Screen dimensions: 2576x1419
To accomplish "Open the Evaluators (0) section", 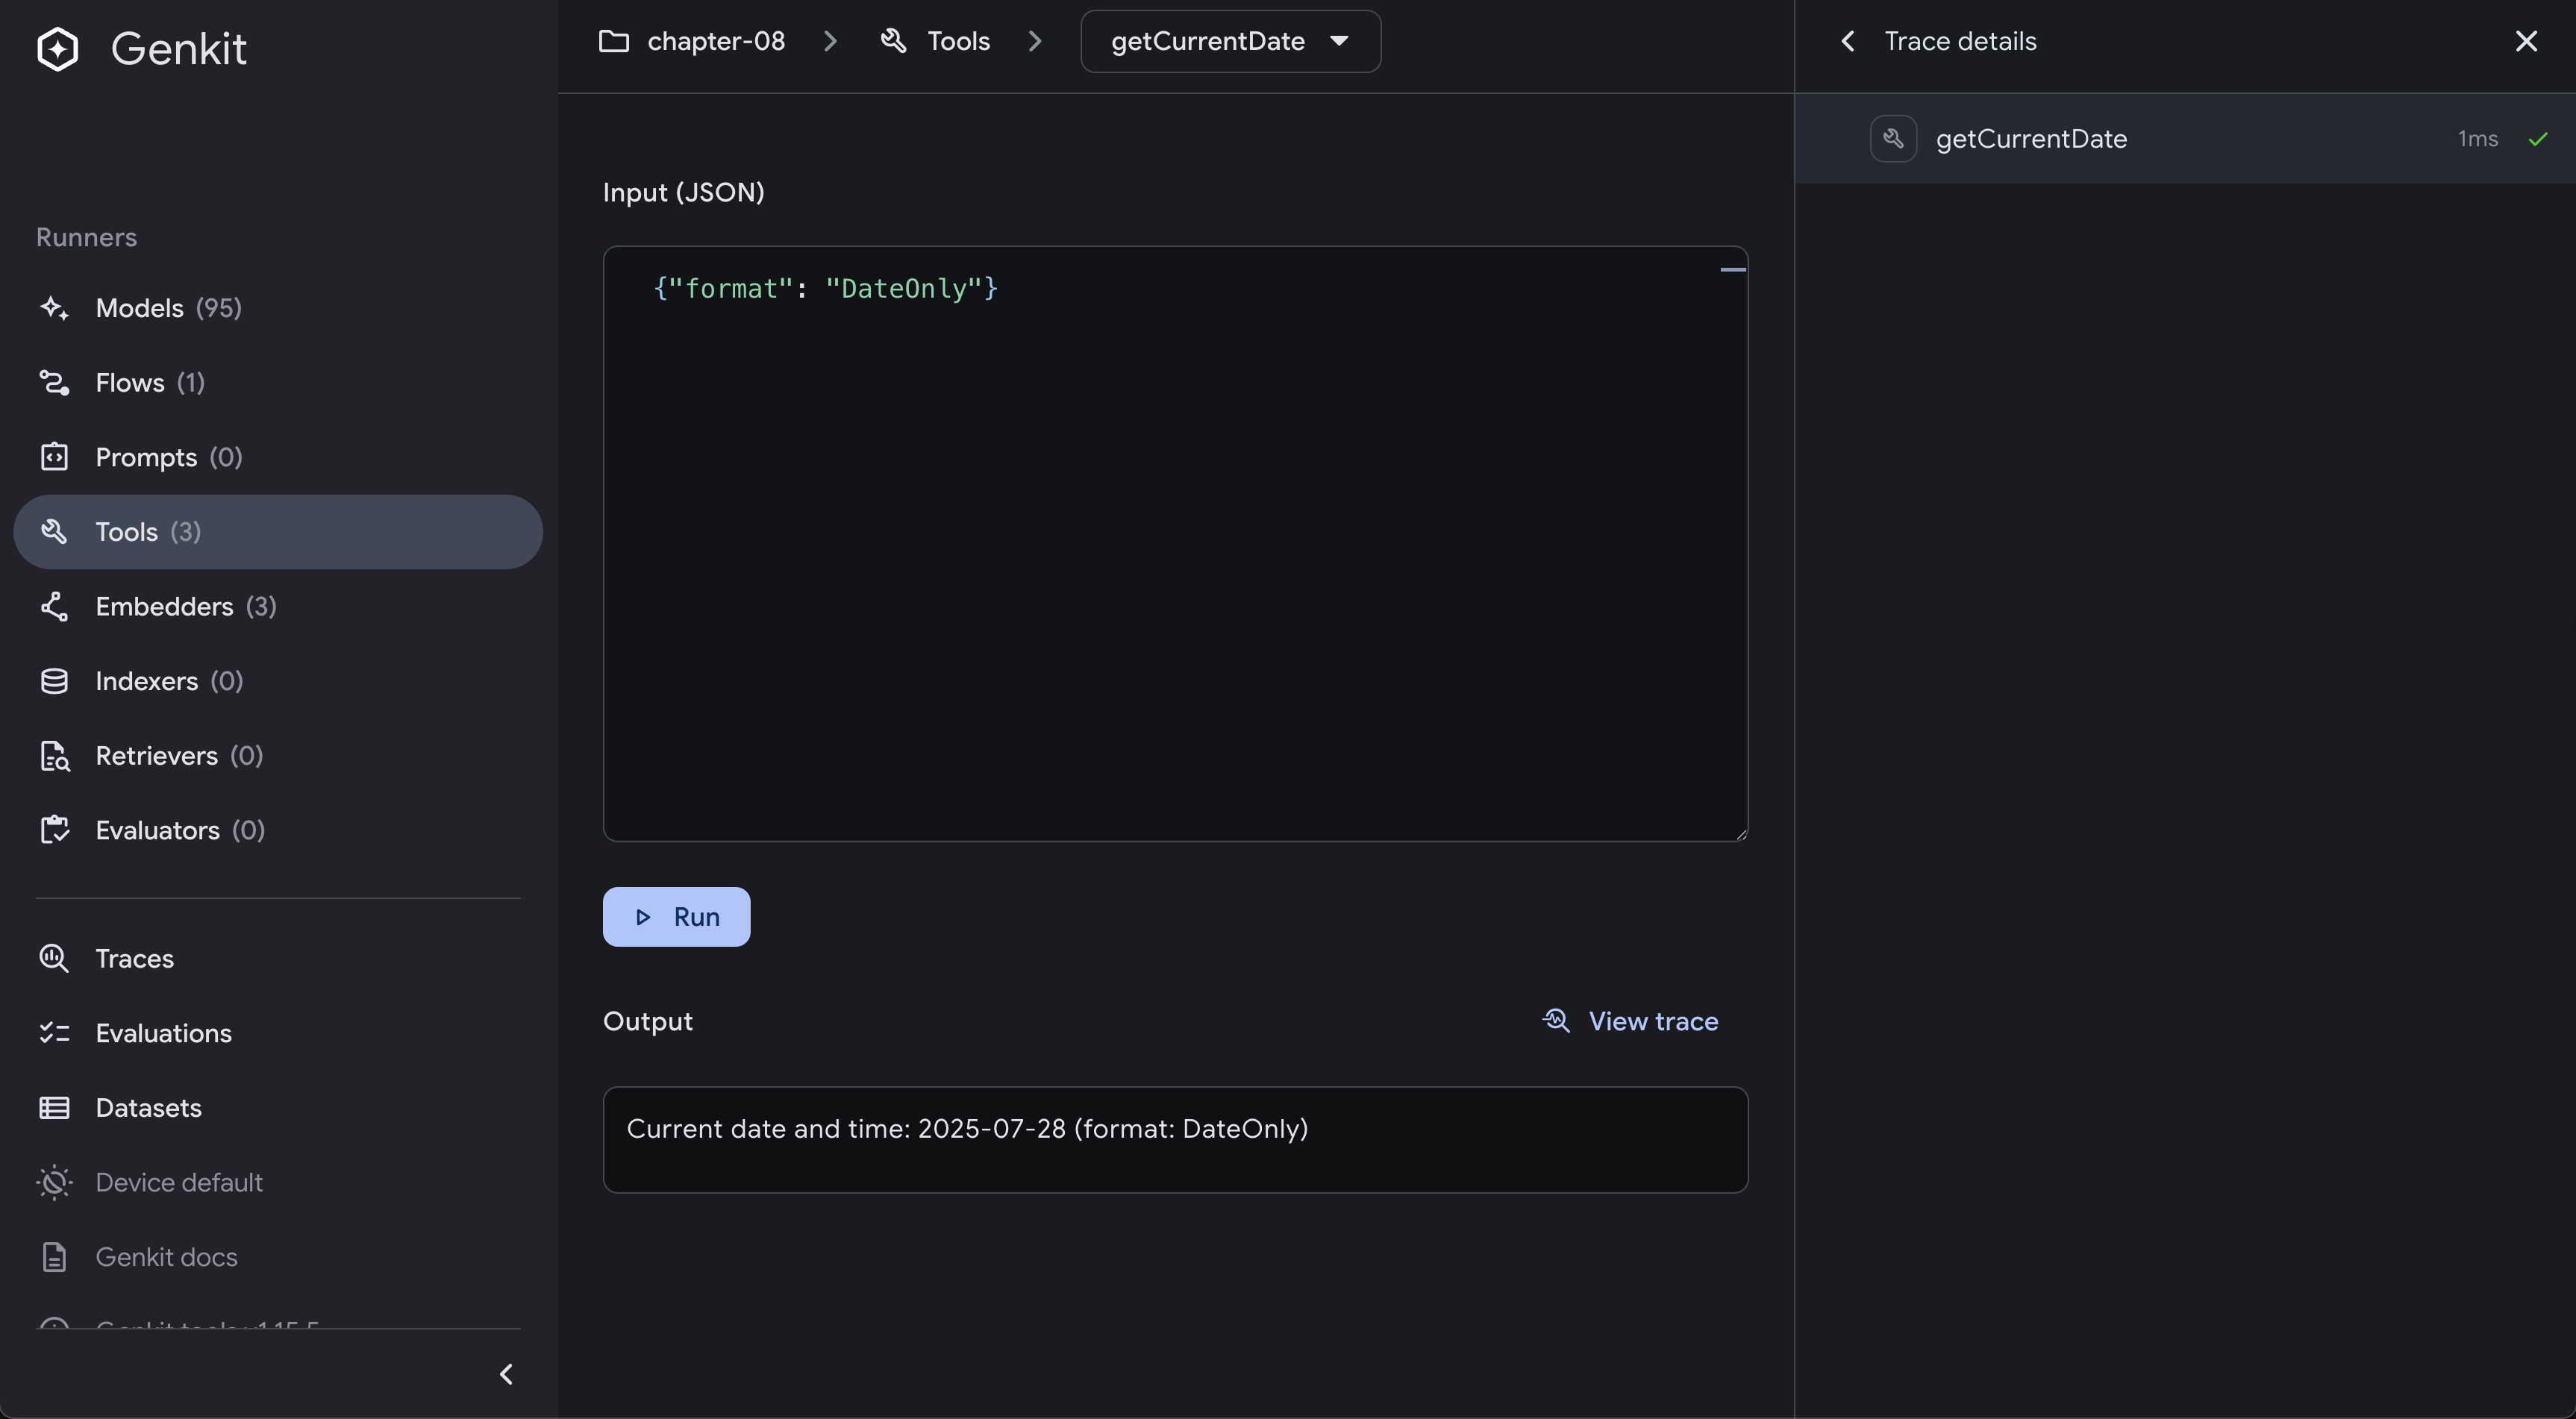I will pos(278,830).
